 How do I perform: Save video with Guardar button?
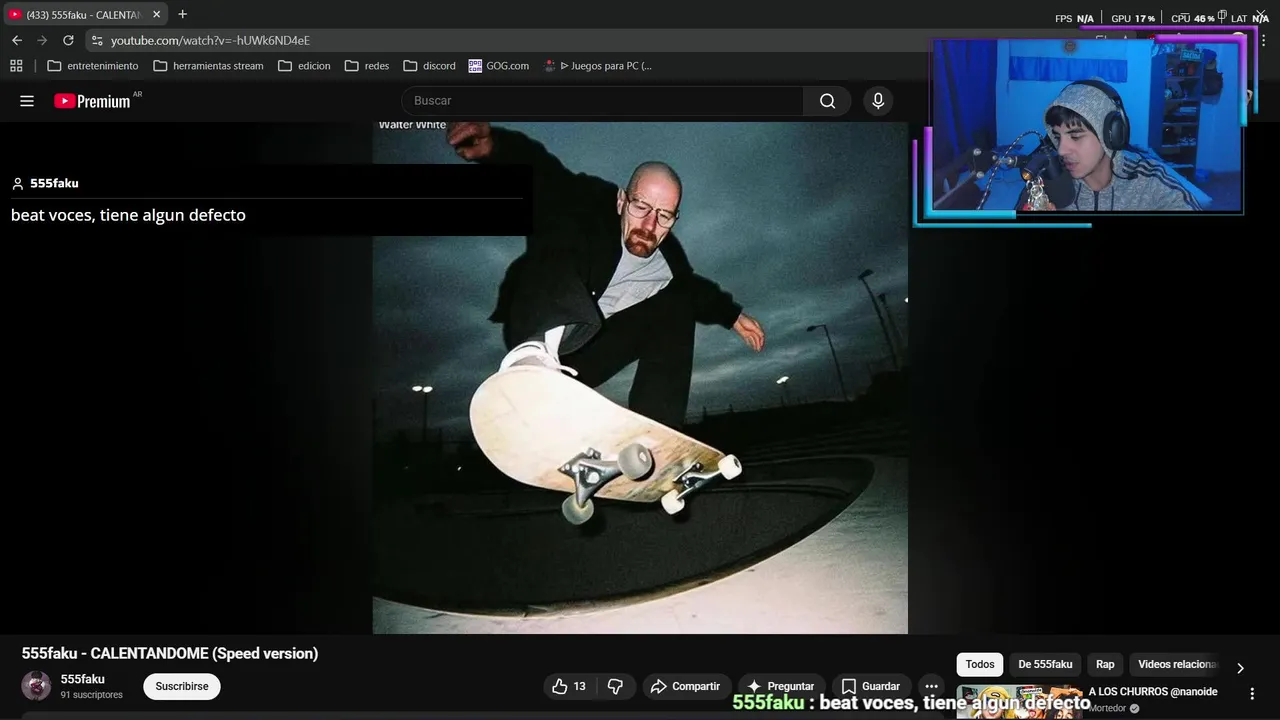pyautogui.click(x=870, y=687)
